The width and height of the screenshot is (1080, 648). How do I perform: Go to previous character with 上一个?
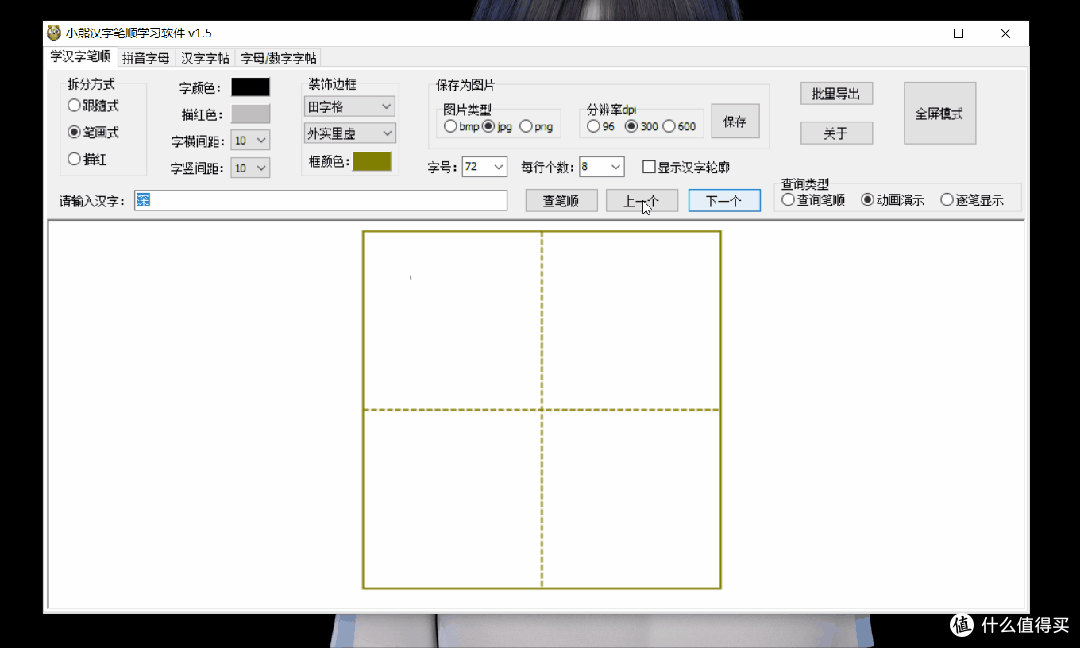(641, 200)
